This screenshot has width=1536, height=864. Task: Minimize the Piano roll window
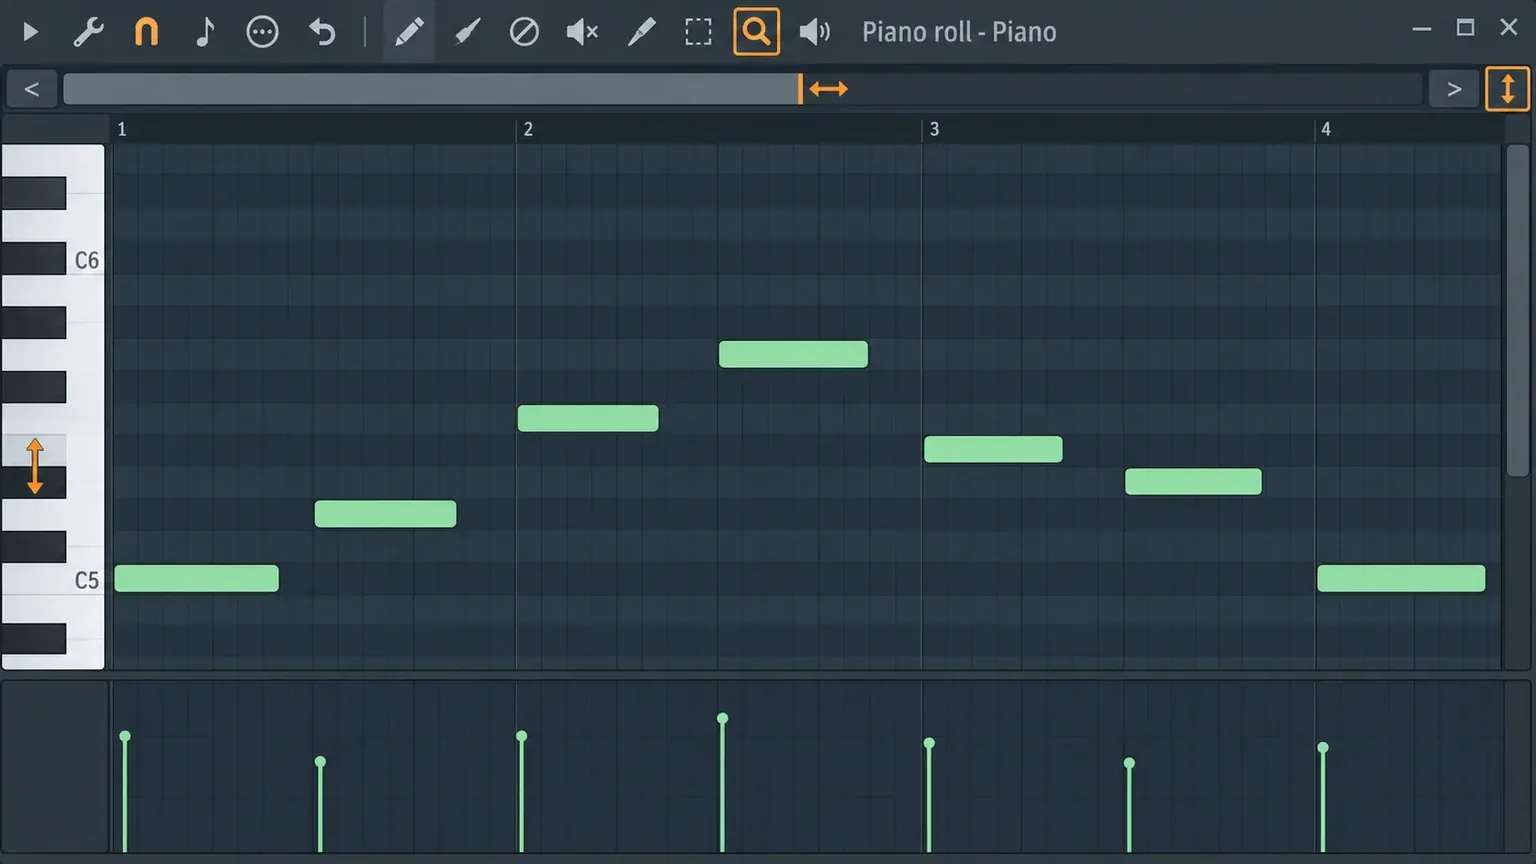point(1421,29)
